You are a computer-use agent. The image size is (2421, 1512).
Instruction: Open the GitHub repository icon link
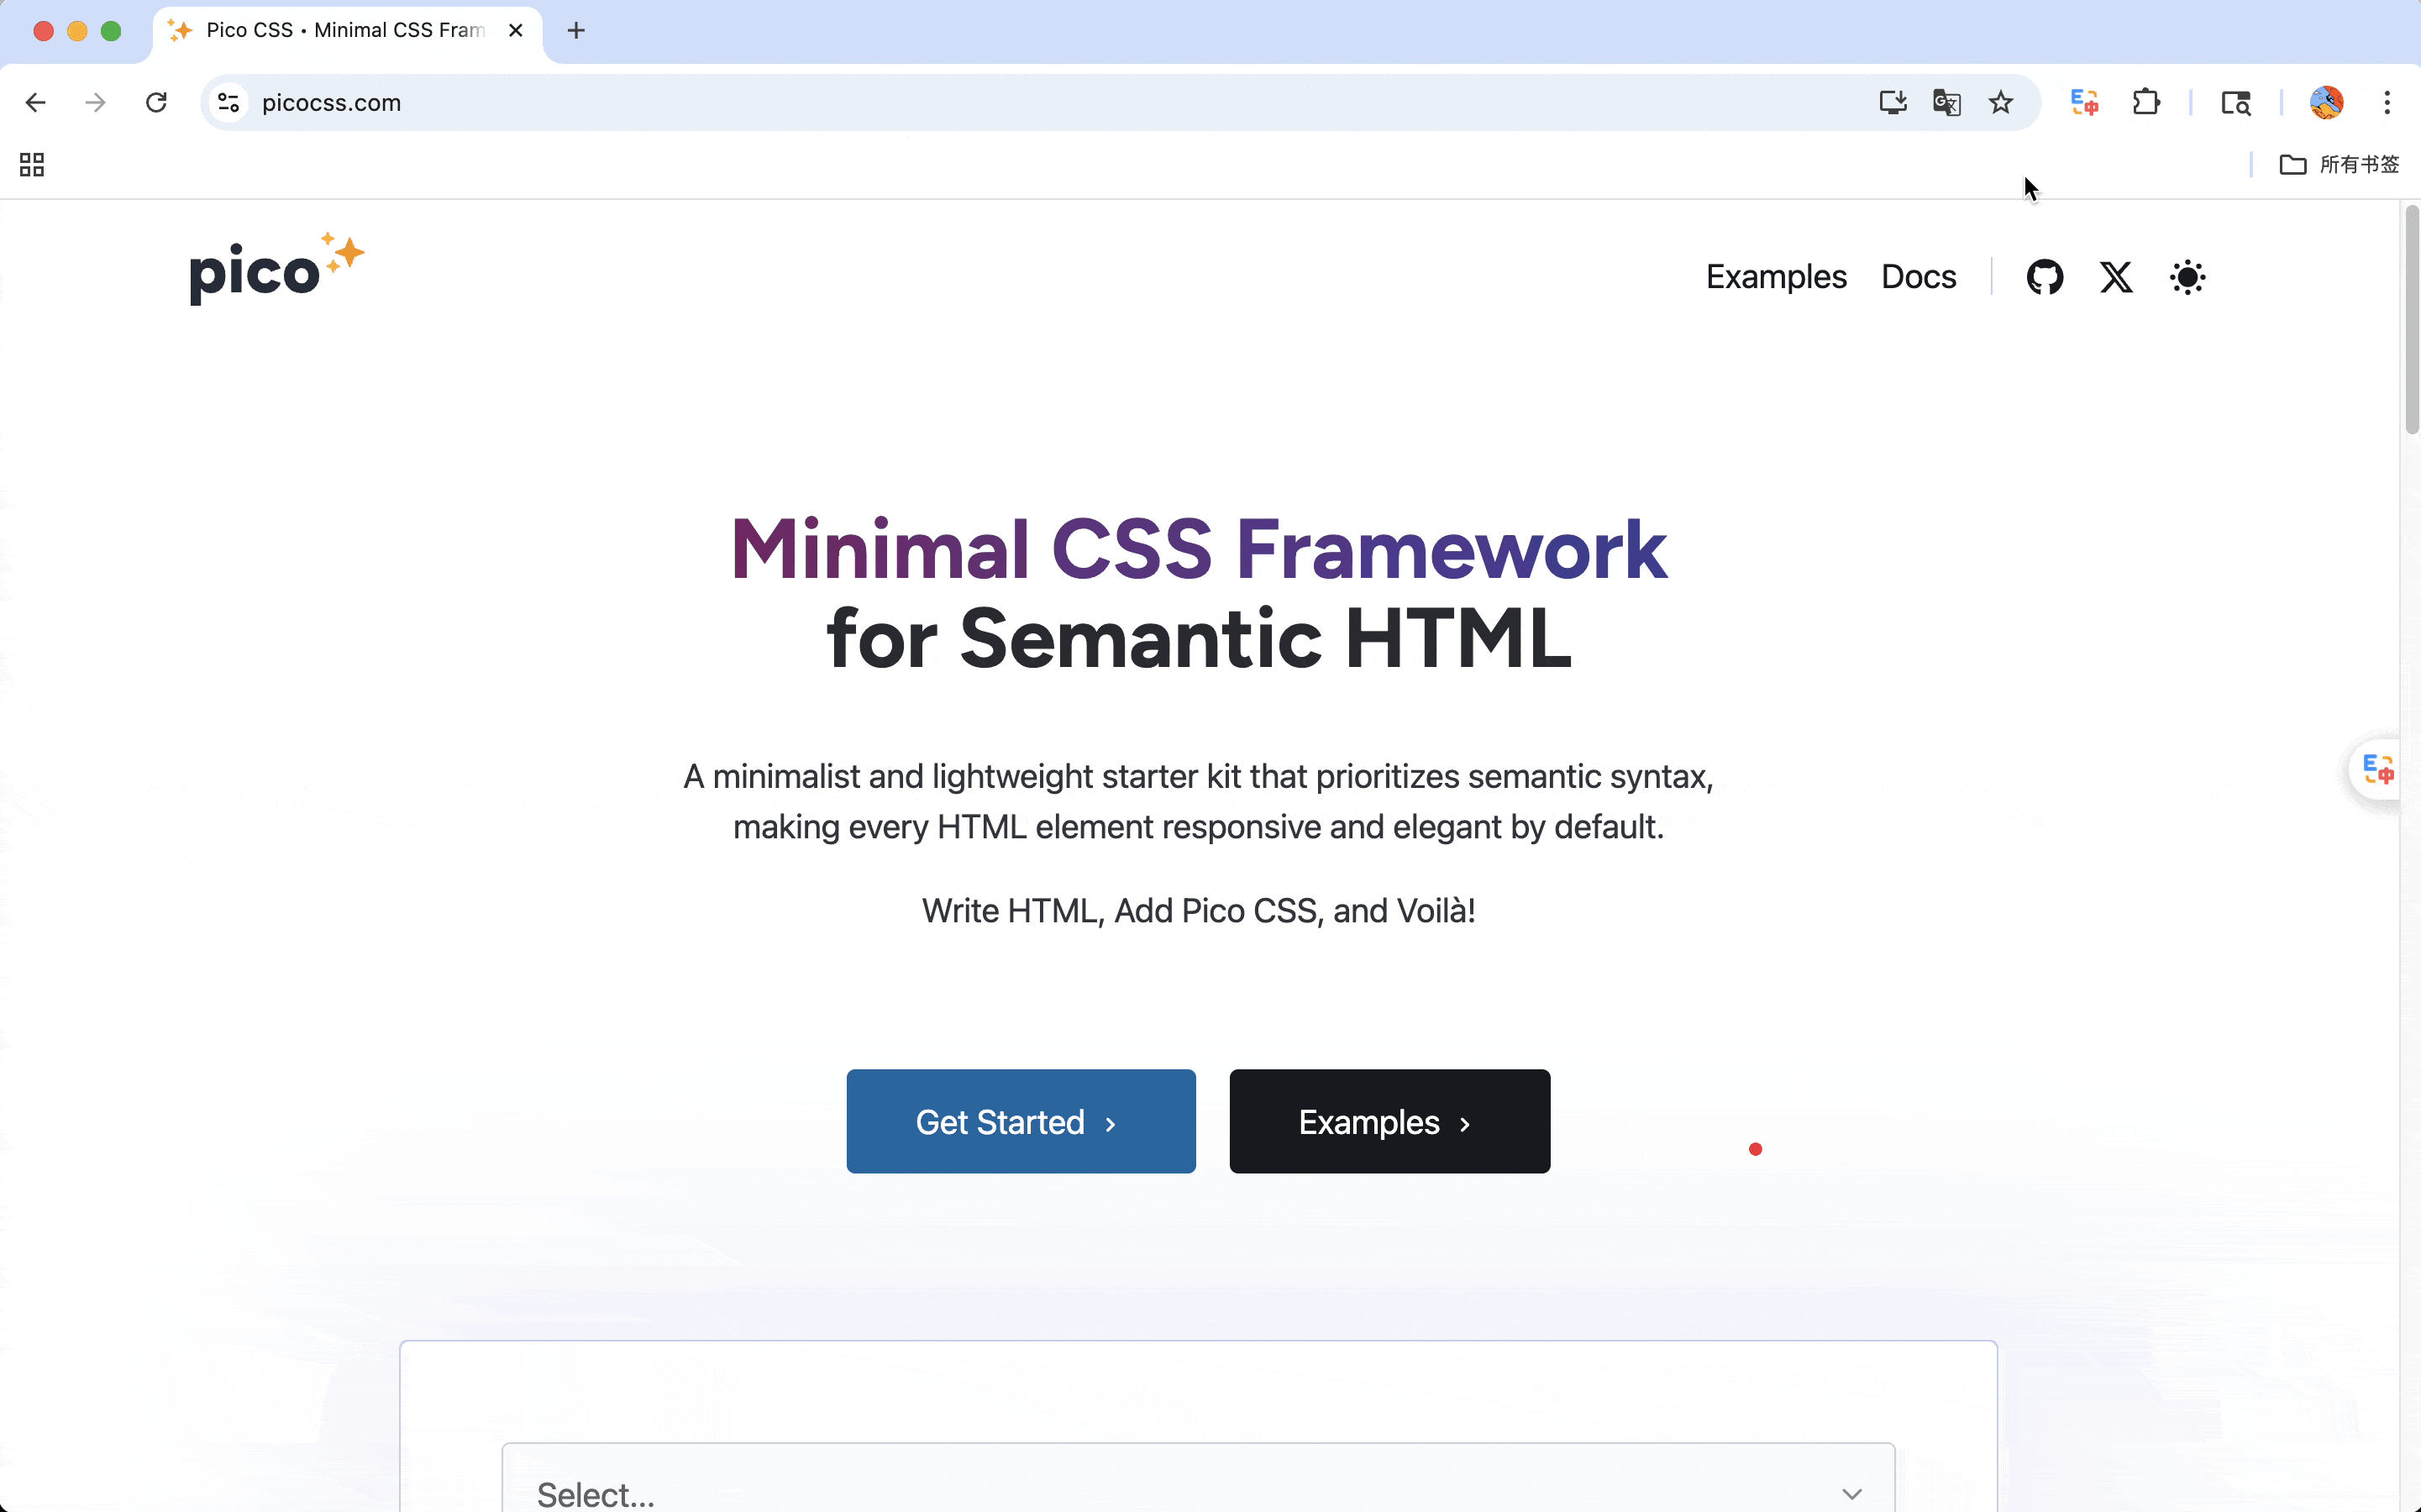point(2044,277)
